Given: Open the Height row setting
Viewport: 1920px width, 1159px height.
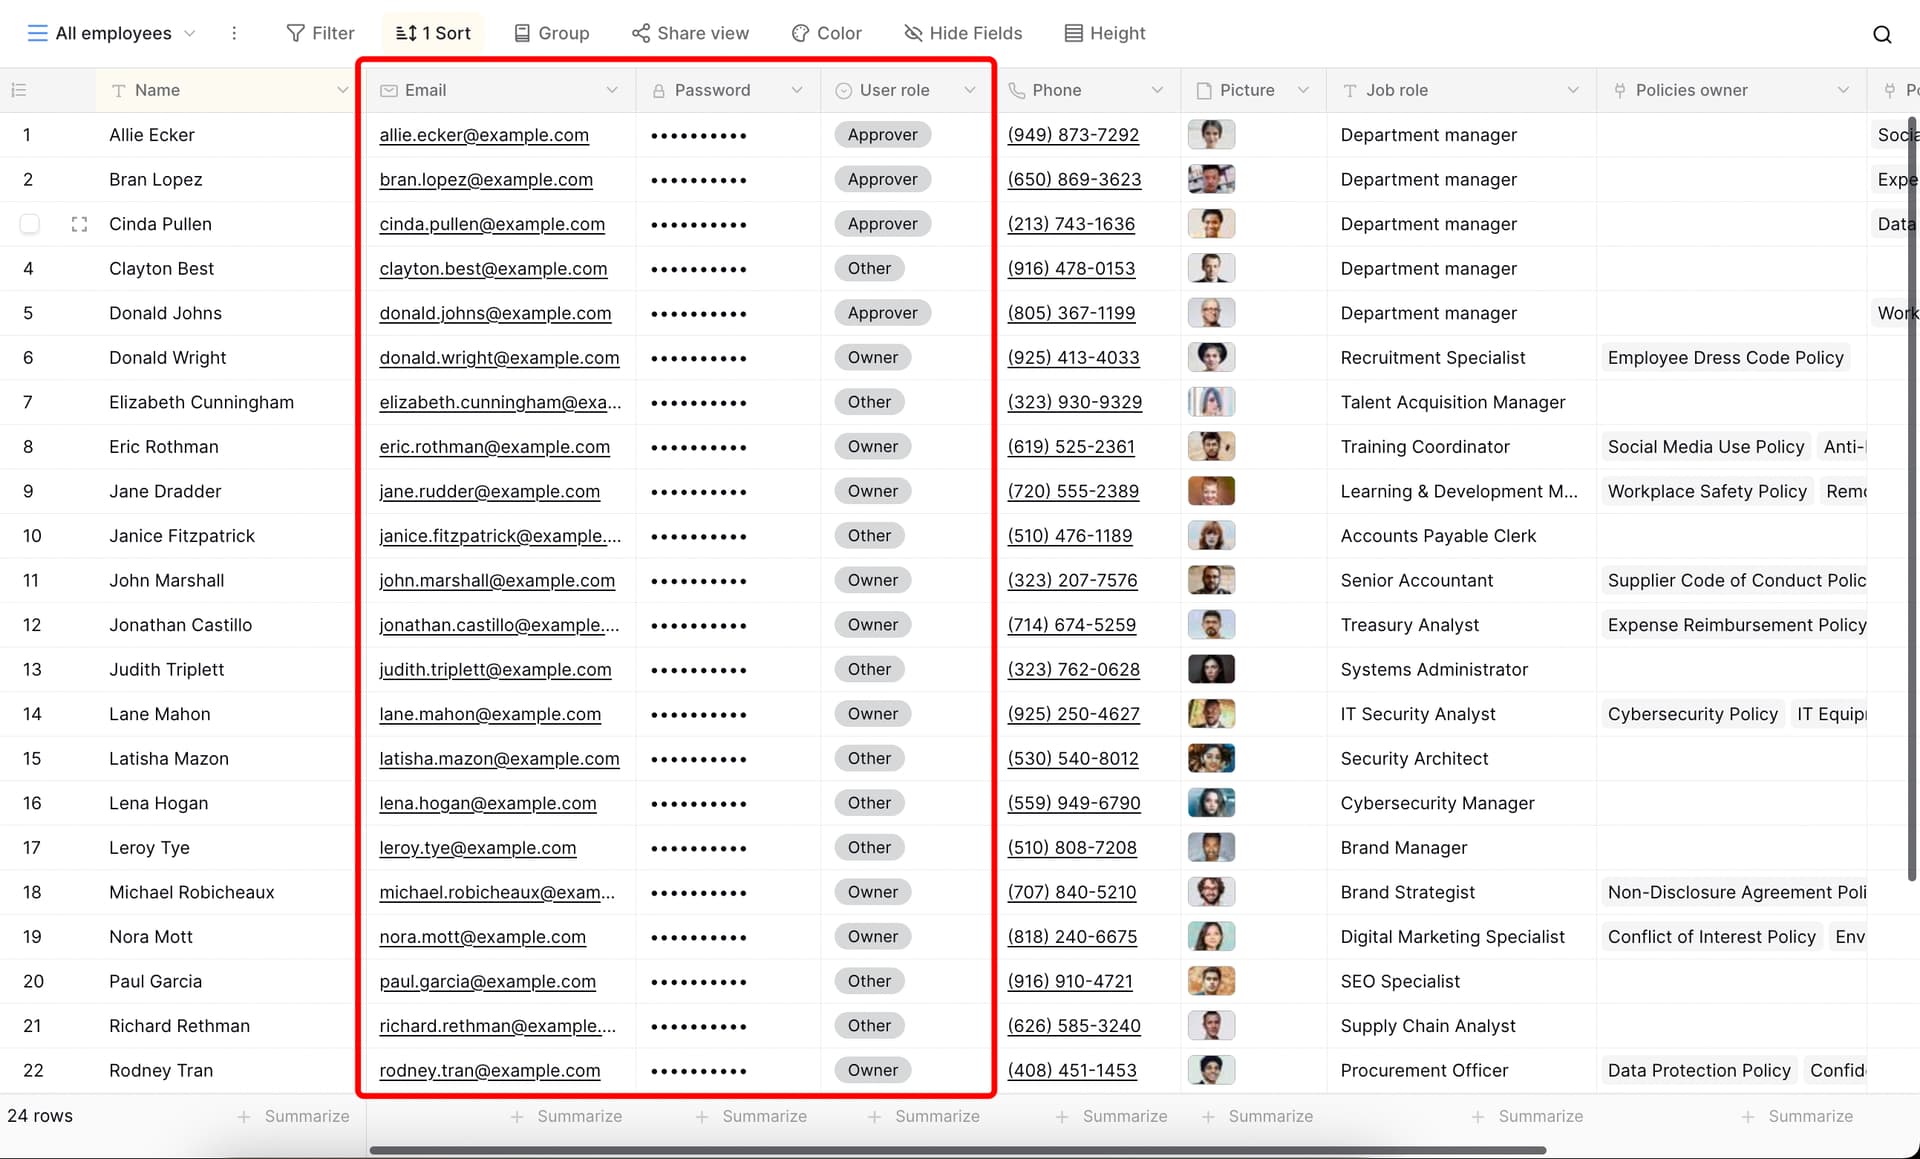Looking at the screenshot, I should (1105, 33).
